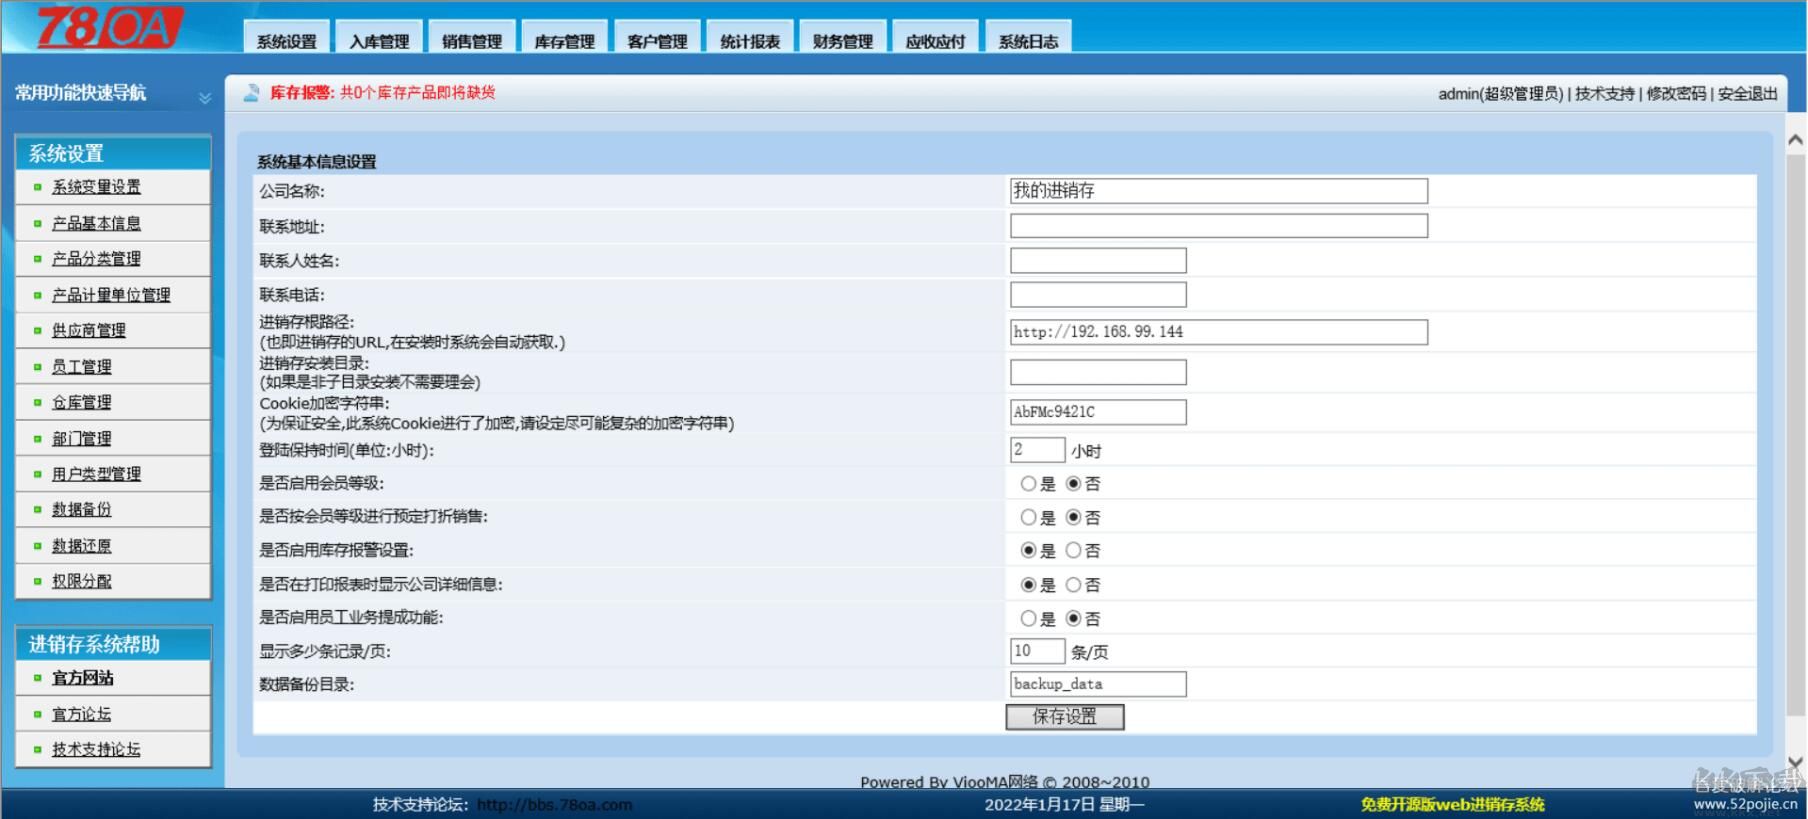Click the 保存设置 button
Image resolution: width=1808 pixels, height=819 pixels.
(x=1064, y=717)
